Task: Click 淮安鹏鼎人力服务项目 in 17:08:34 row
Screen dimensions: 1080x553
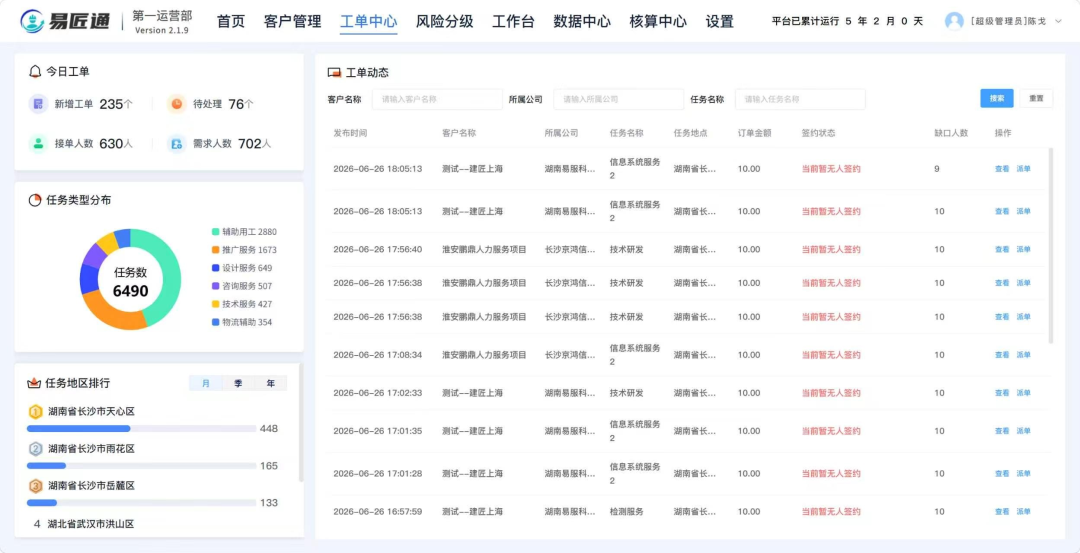Action: pyautogui.click(x=484, y=355)
